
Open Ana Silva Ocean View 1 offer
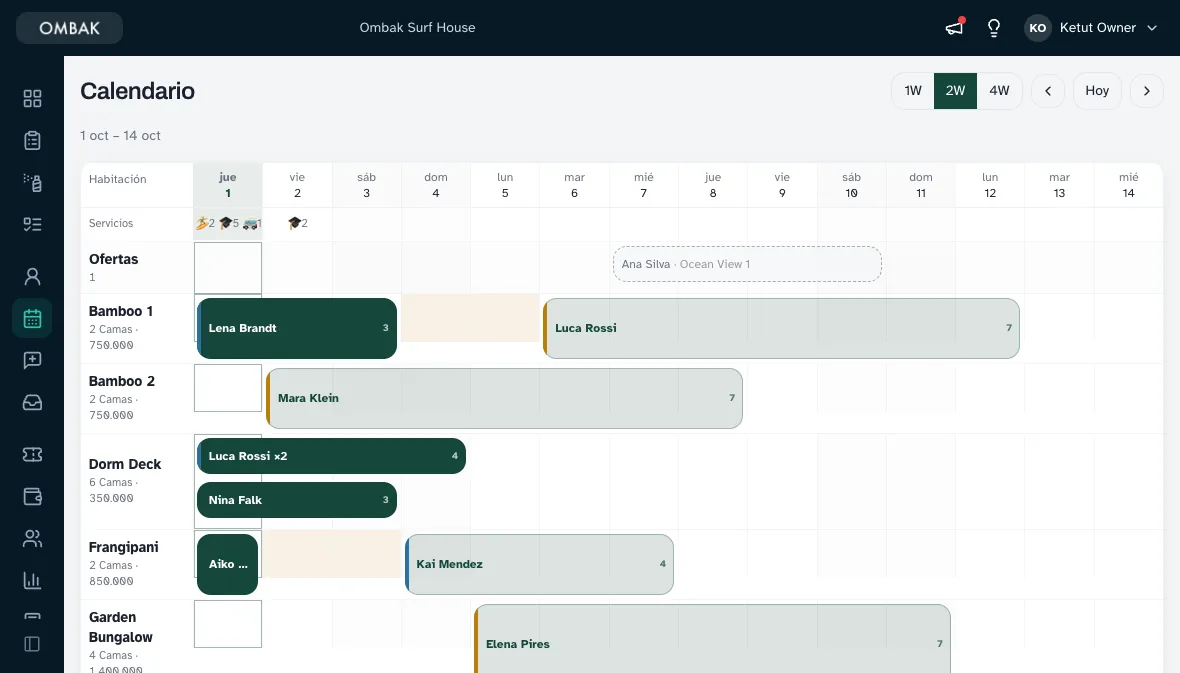click(x=747, y=264)
